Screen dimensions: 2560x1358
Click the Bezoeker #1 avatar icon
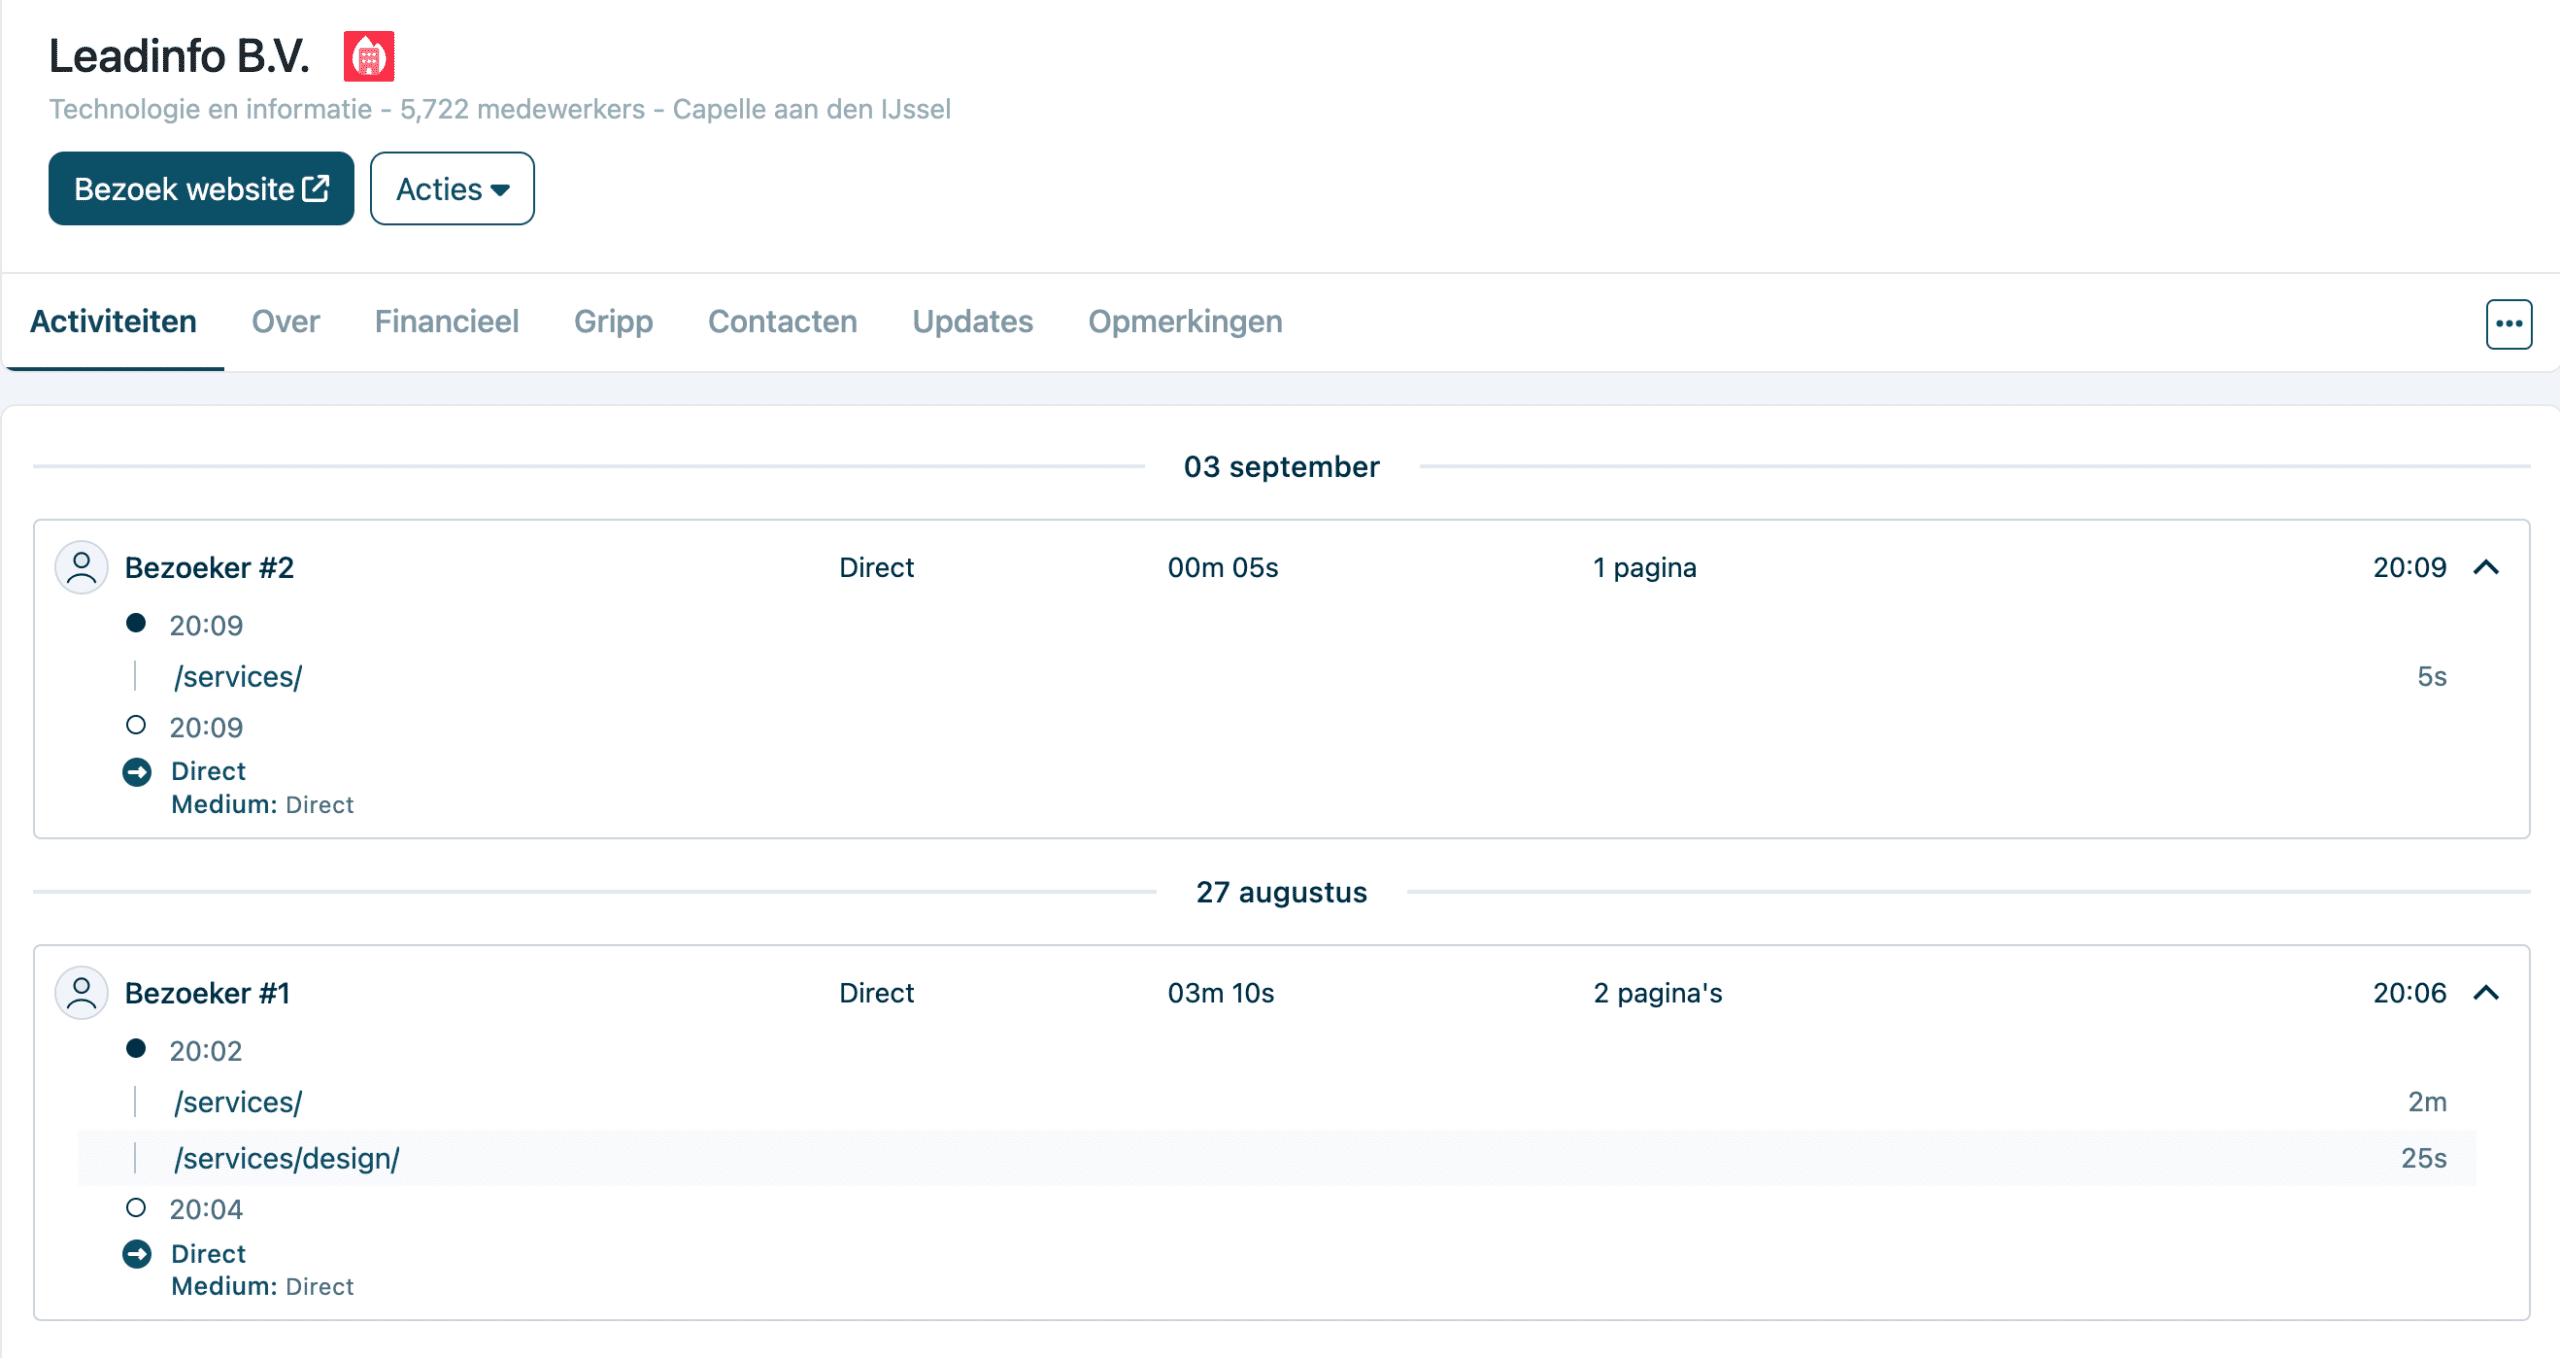click(x=81, y=992)
